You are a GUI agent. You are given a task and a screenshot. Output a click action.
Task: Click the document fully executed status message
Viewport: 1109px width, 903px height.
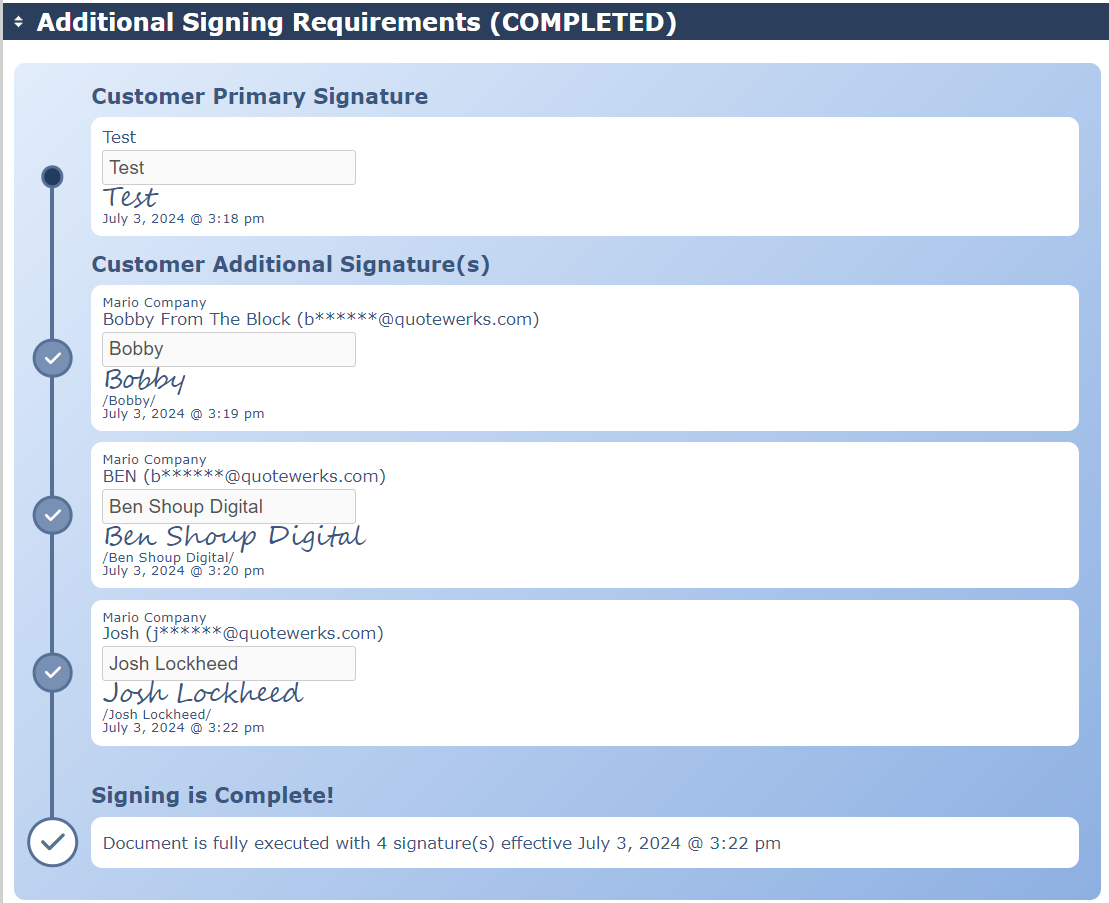click(x=441, y=843)
